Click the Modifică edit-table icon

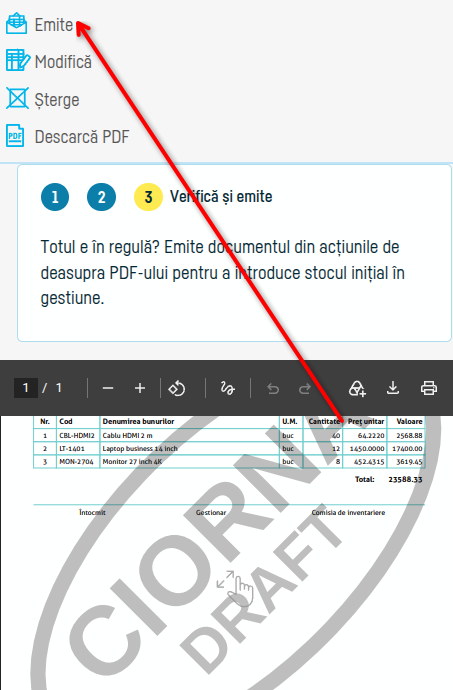coord(18,60)
